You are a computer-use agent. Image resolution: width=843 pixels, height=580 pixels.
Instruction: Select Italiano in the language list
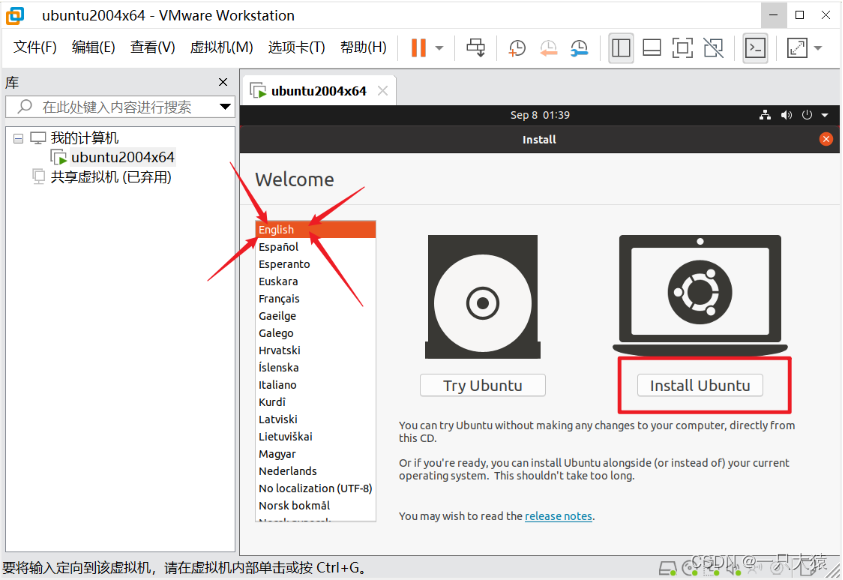coord(316,385)
